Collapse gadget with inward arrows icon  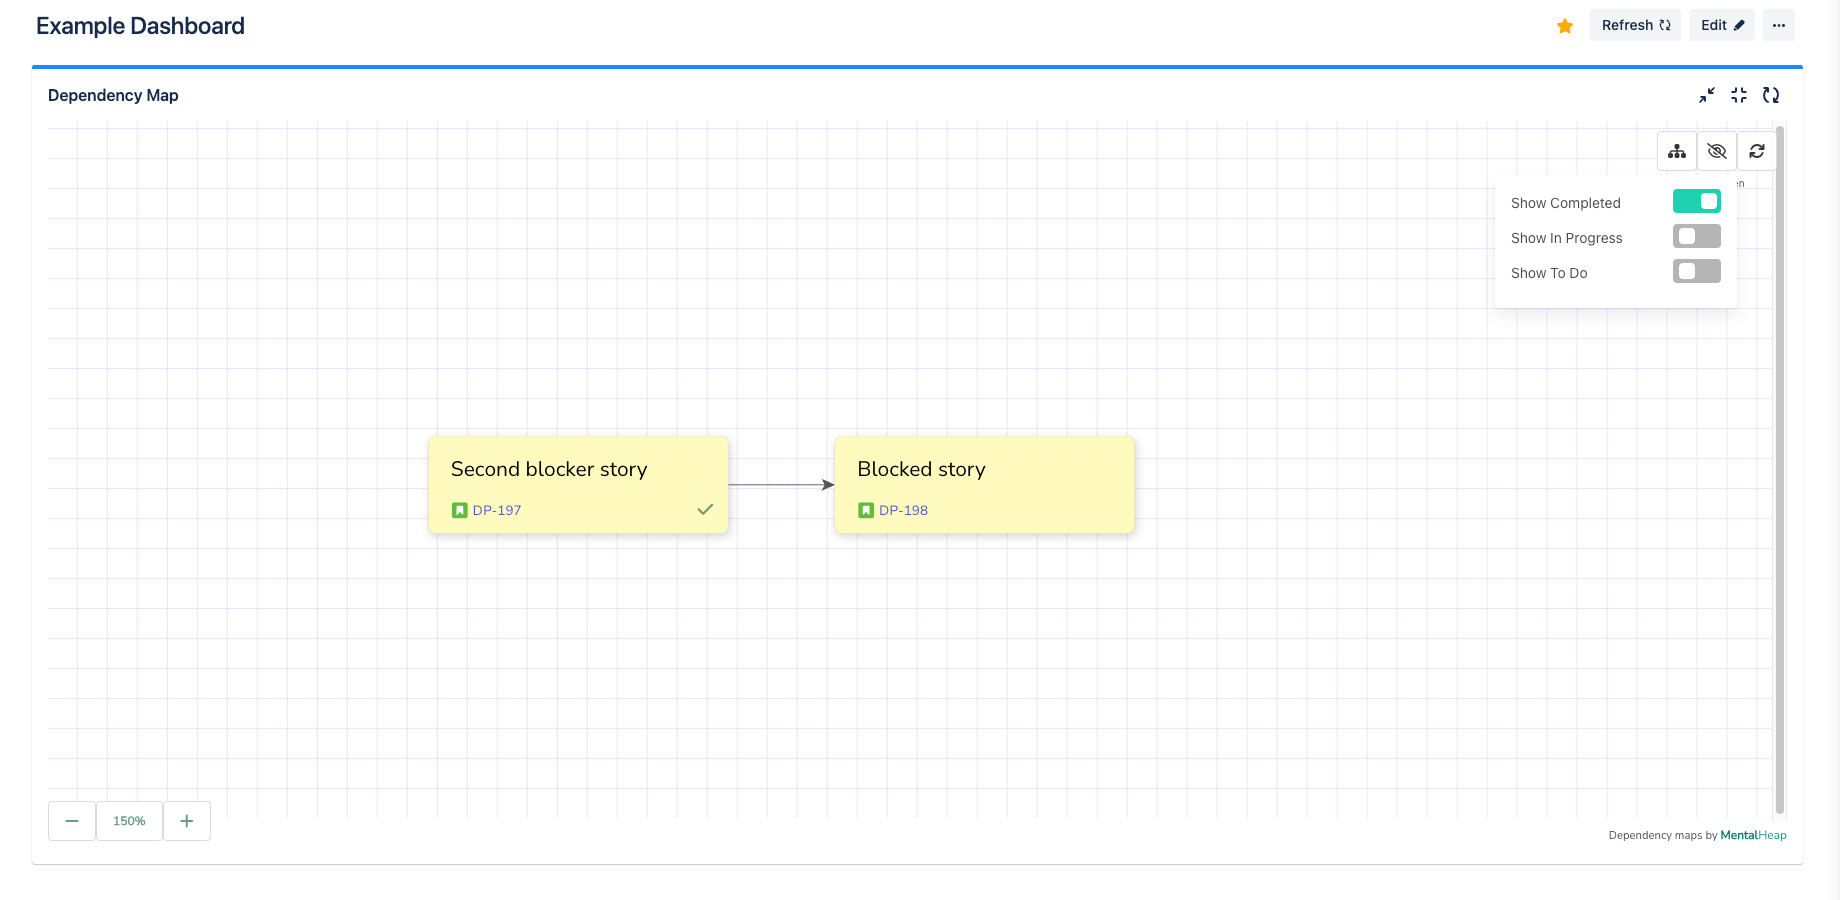point(1739,95)
